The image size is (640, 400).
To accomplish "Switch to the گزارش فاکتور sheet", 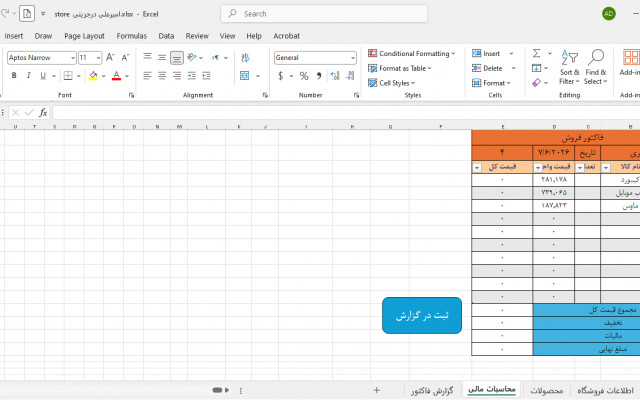I will [432, 391].
